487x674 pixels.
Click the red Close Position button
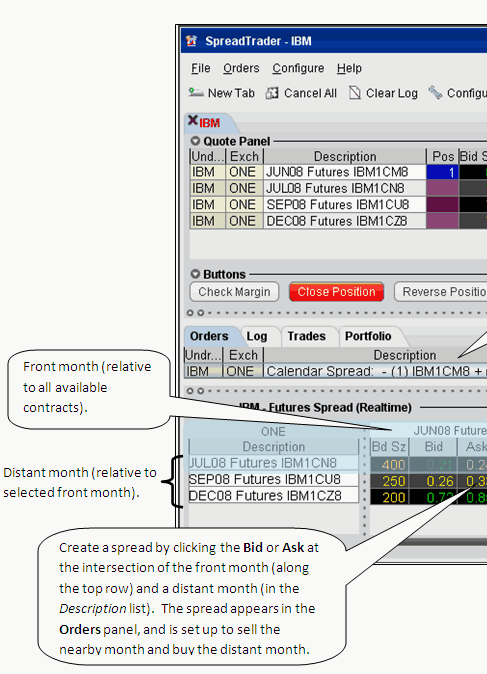coord(336,292)
